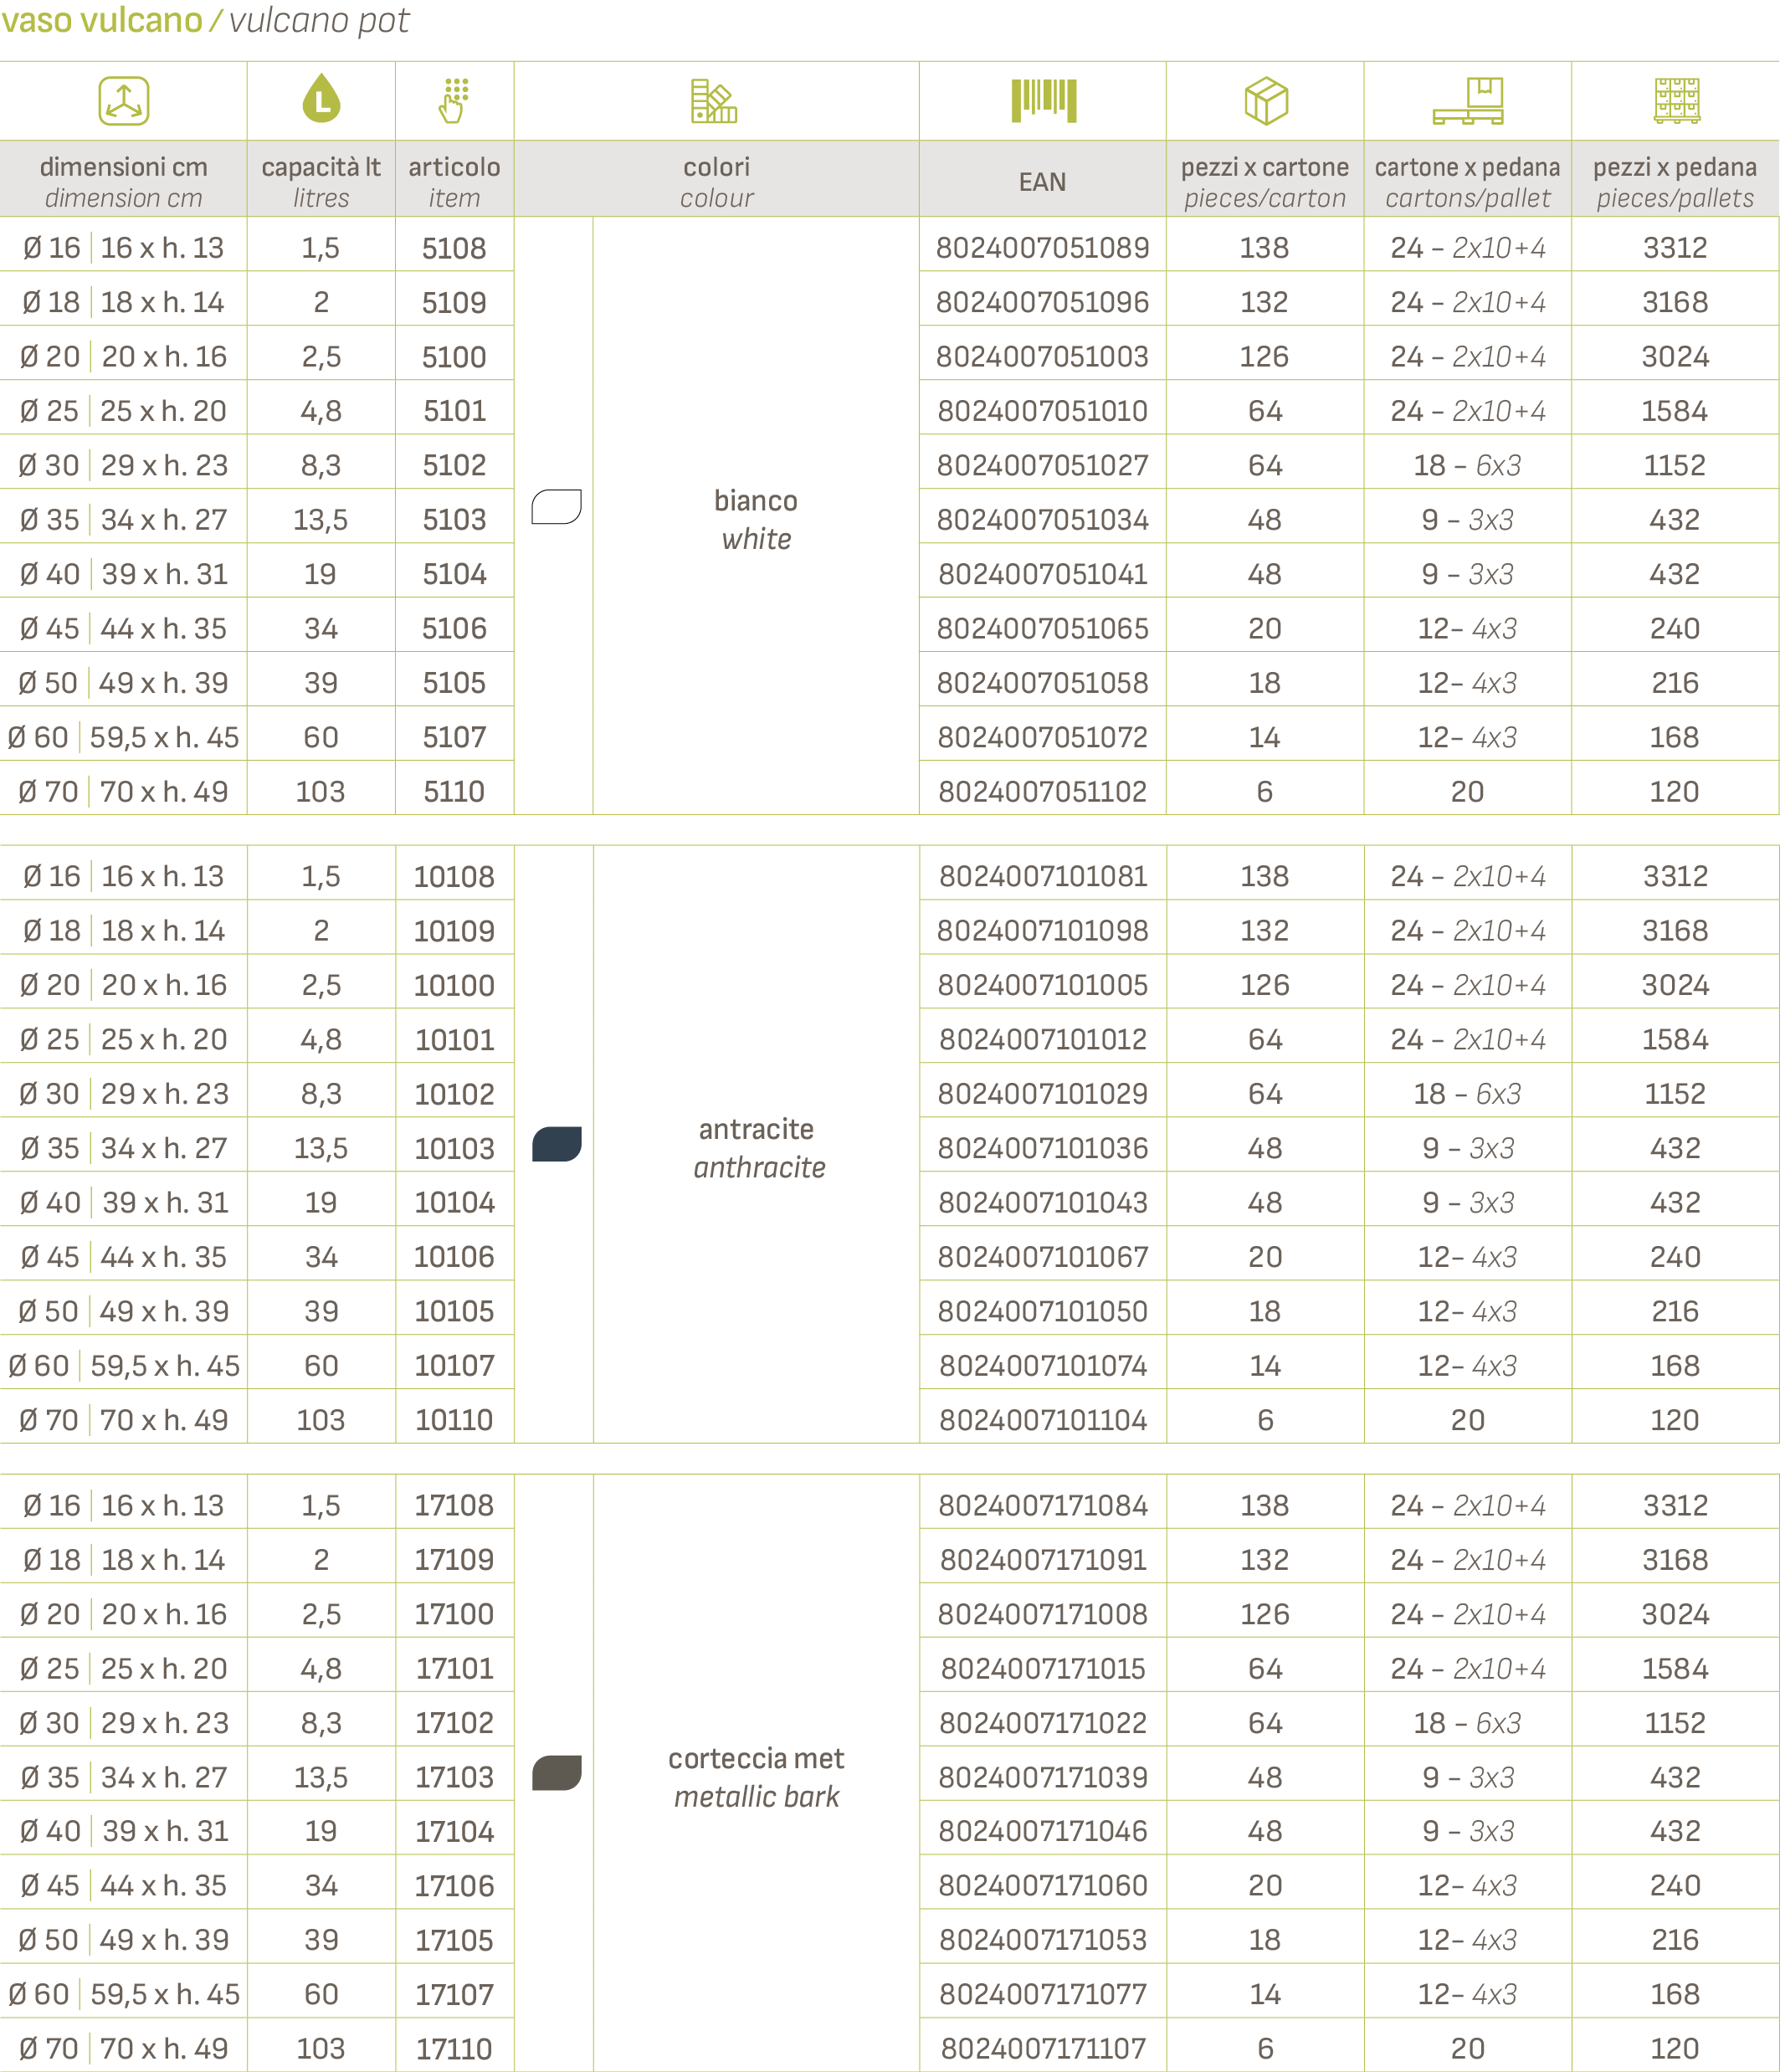
Task: Click the 'corteccia met' colour label
Action: 756,1759
